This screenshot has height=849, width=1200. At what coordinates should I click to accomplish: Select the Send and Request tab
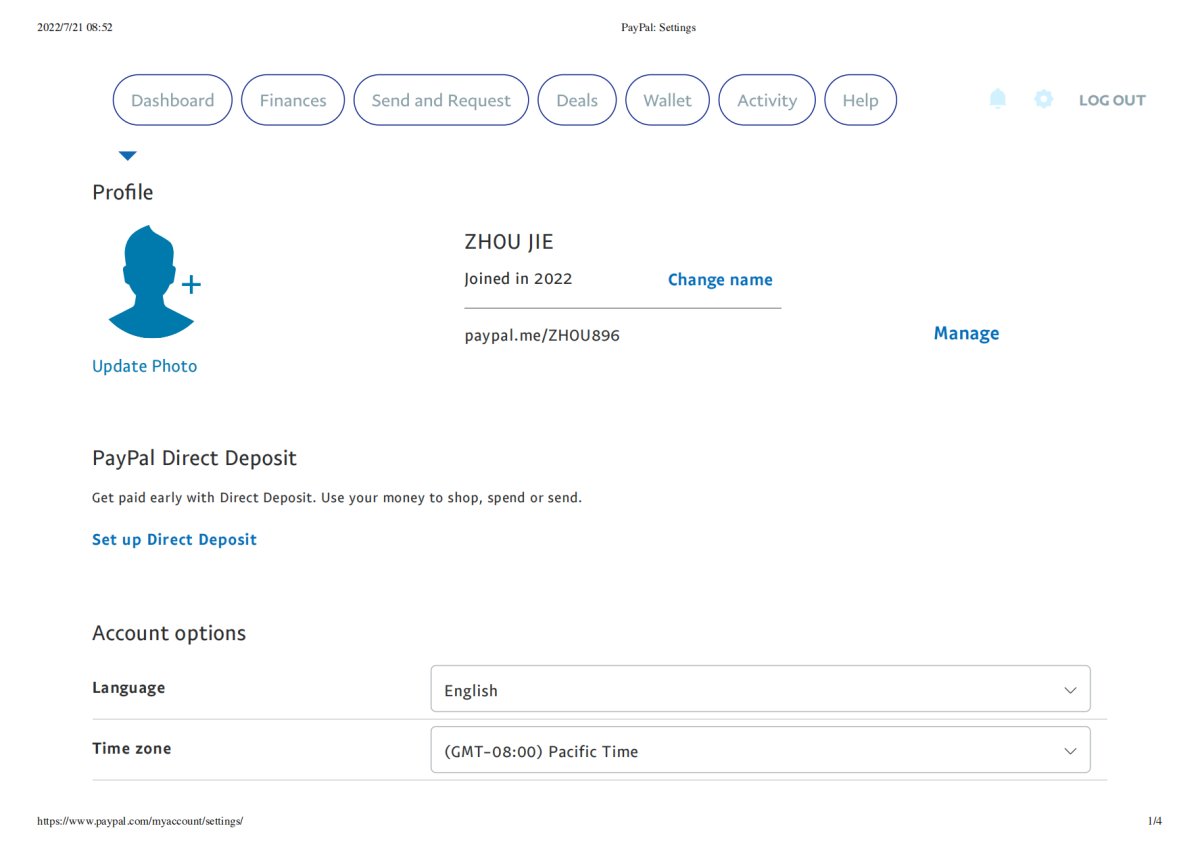coord(441,100)
